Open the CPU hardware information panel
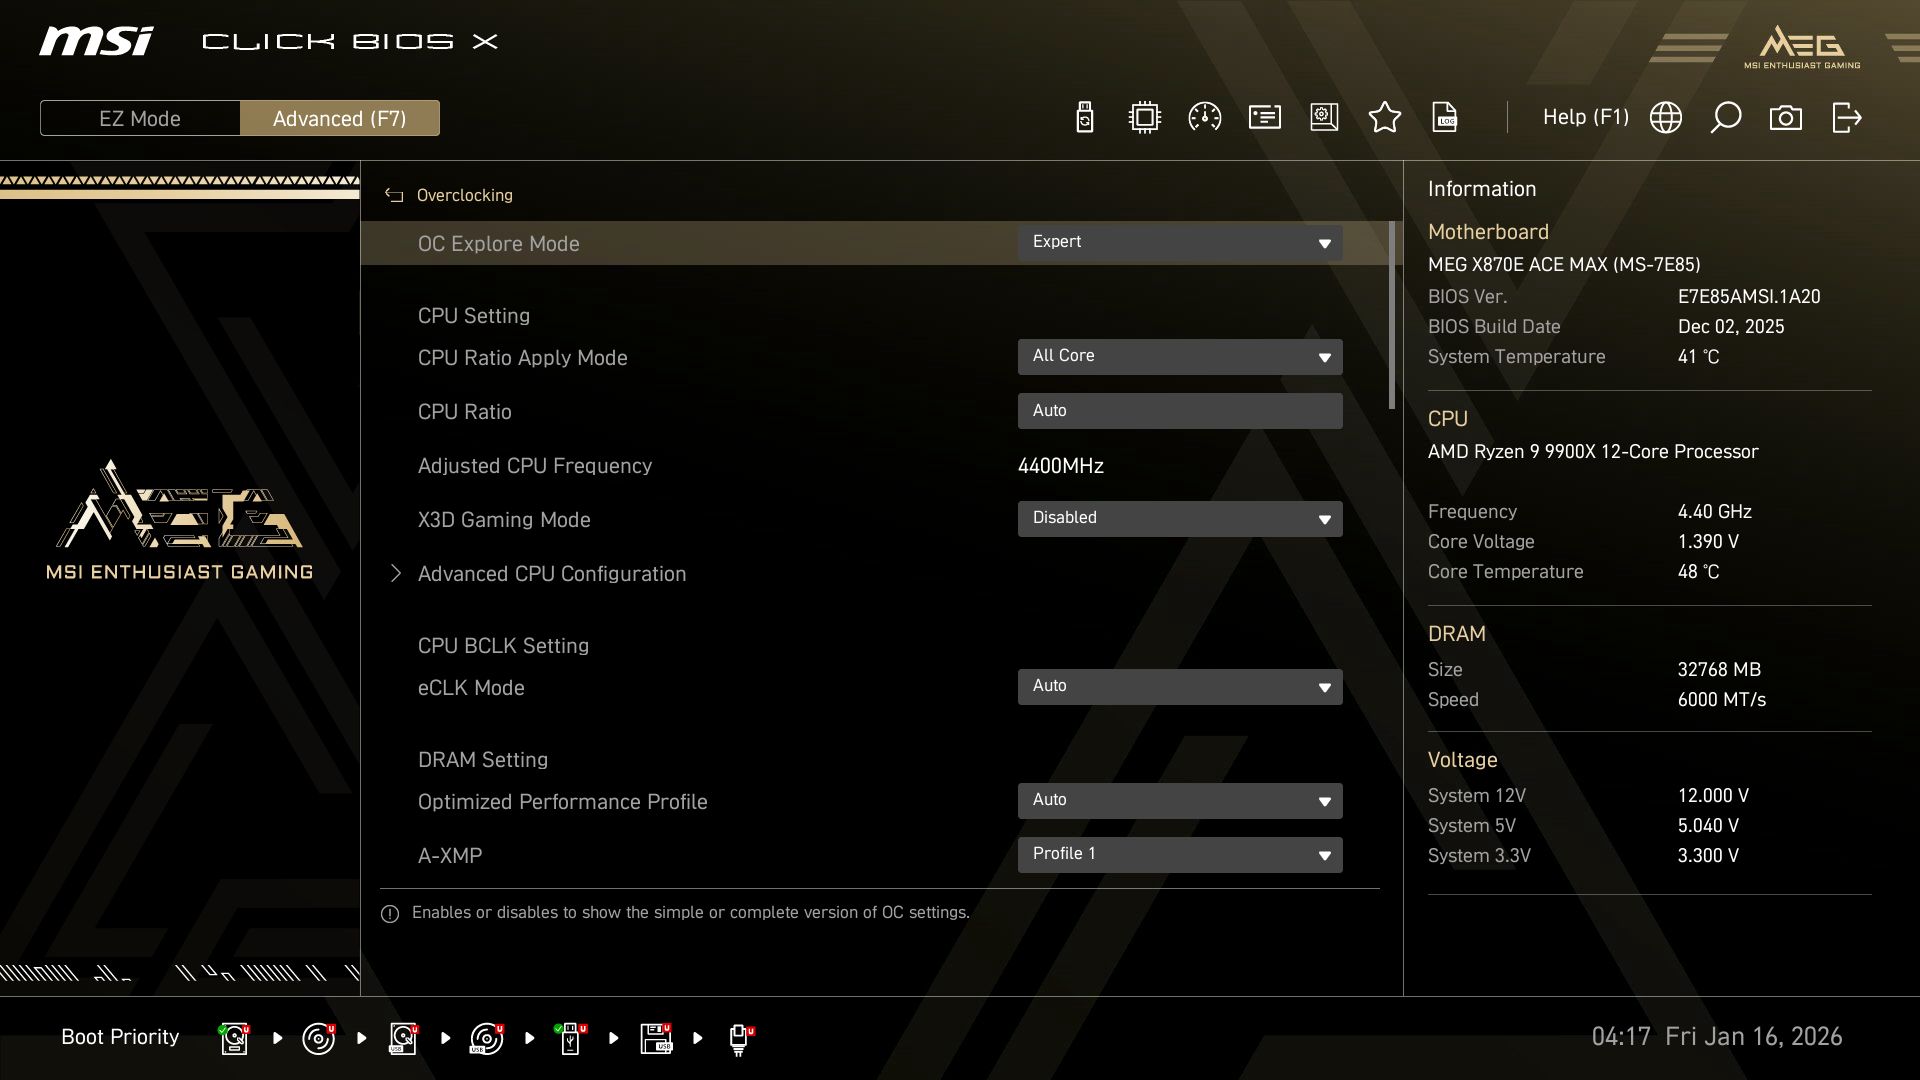 pyautogui.click(x=1143, y=117)
